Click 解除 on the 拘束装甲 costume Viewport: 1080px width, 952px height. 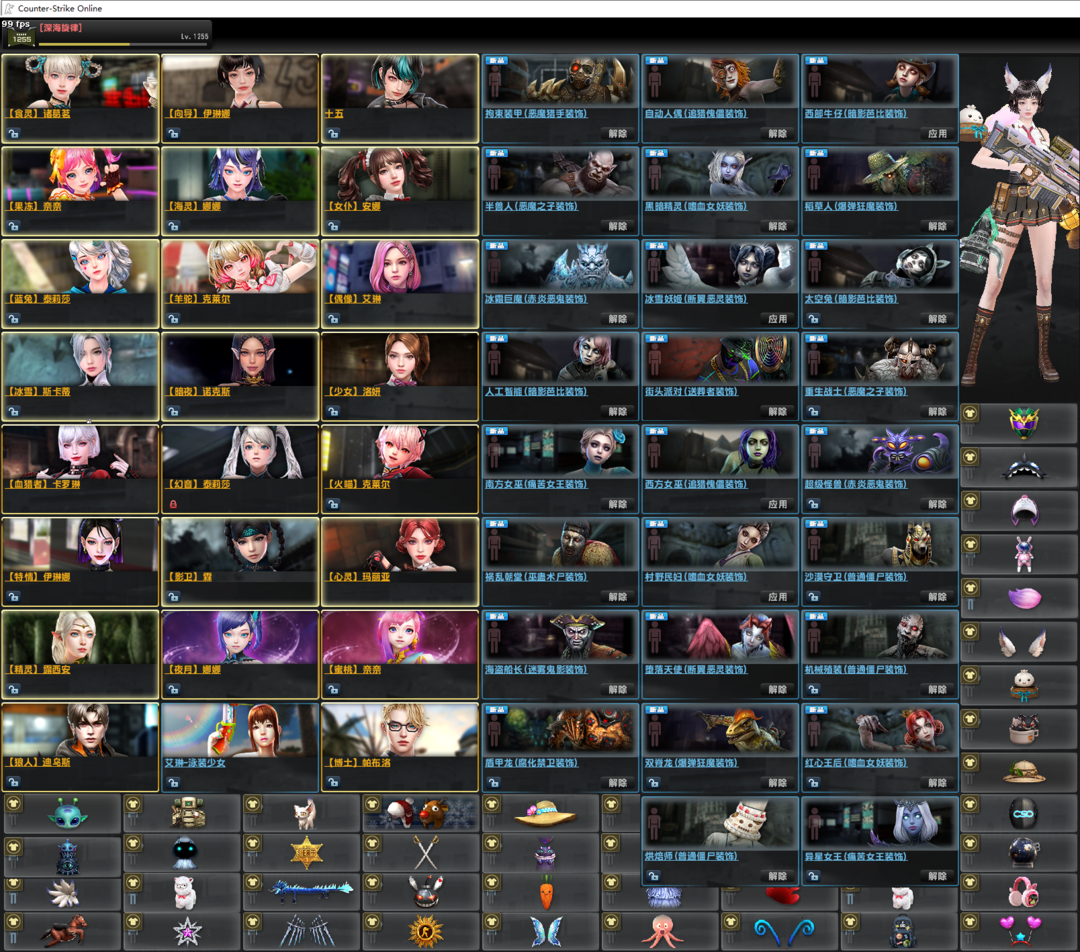618,134
